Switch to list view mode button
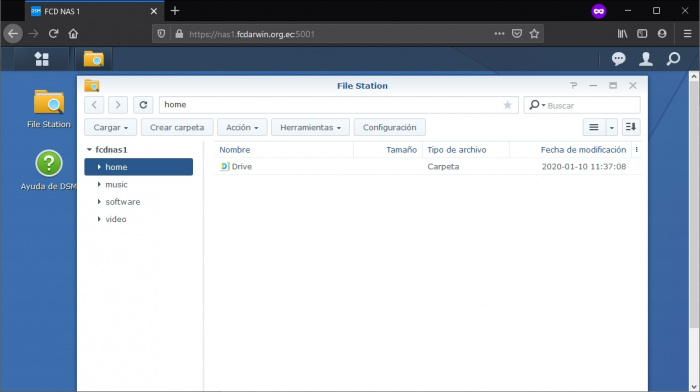Screen dimensions: 700x392 pos(594,127)
